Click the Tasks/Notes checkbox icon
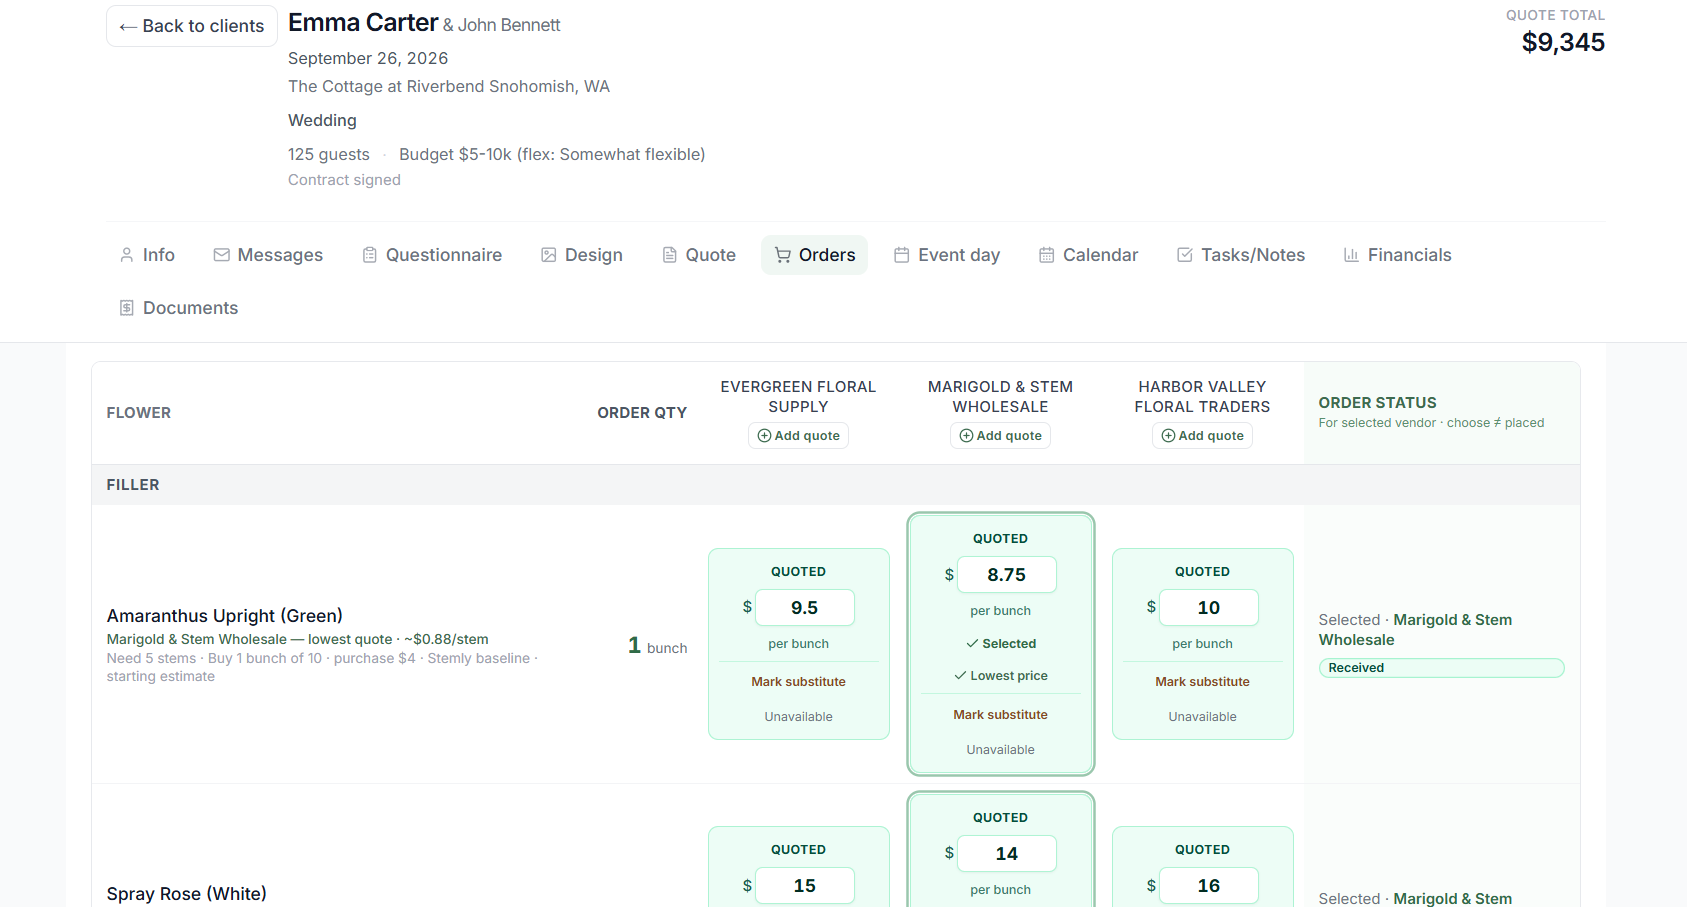 [1185, 255]
